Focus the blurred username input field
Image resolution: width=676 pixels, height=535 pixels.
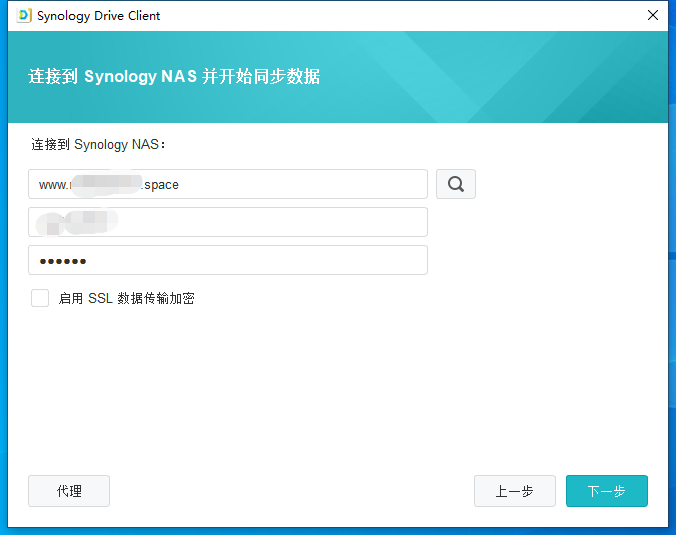[x=228, y=222]
